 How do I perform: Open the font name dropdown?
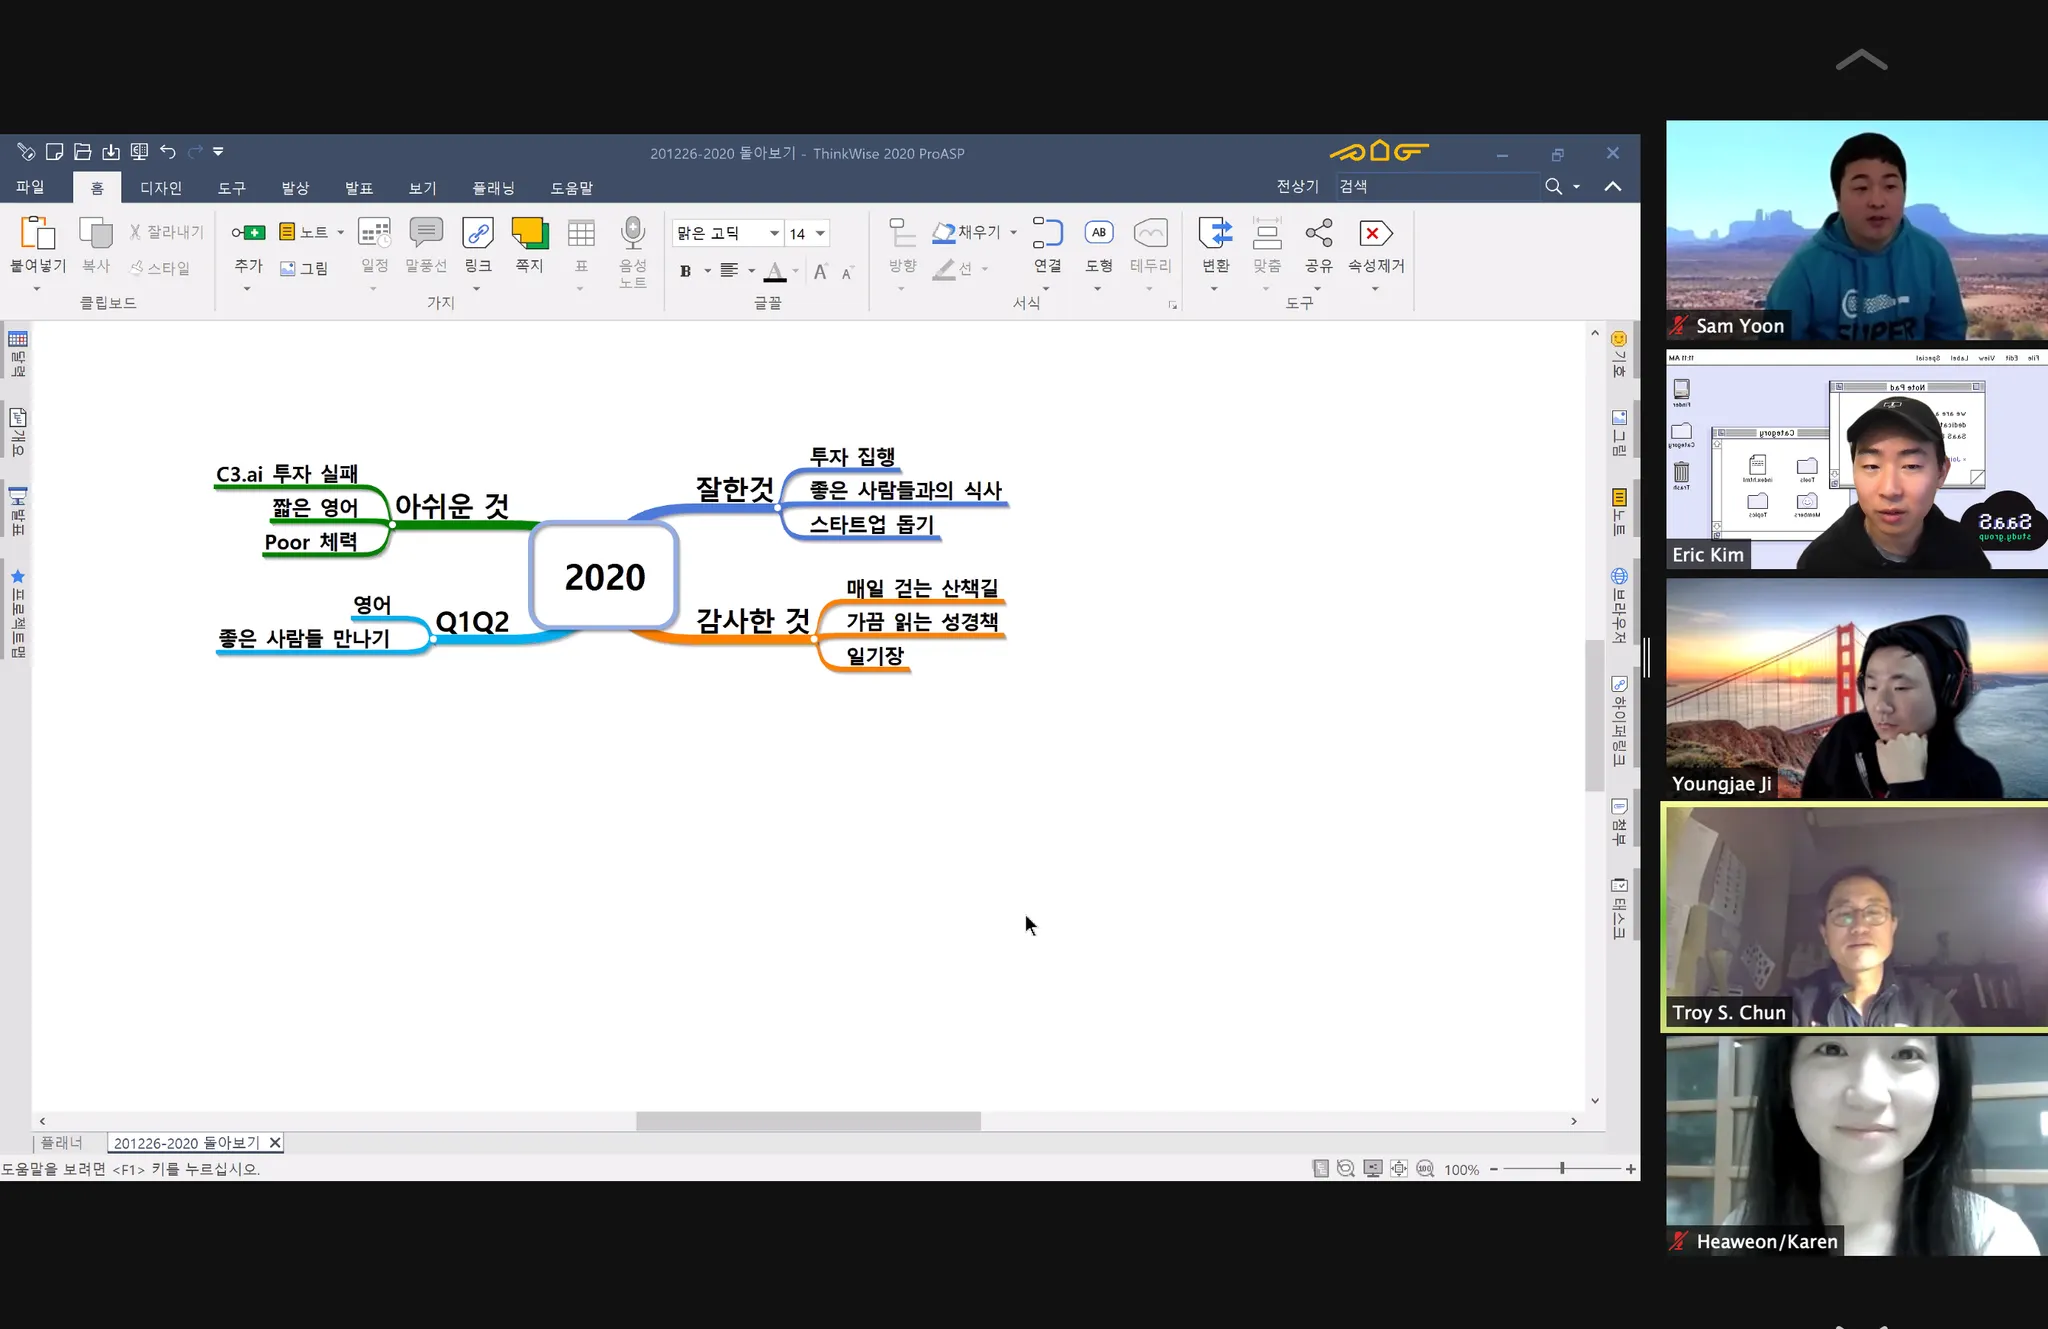coord(773,234)
